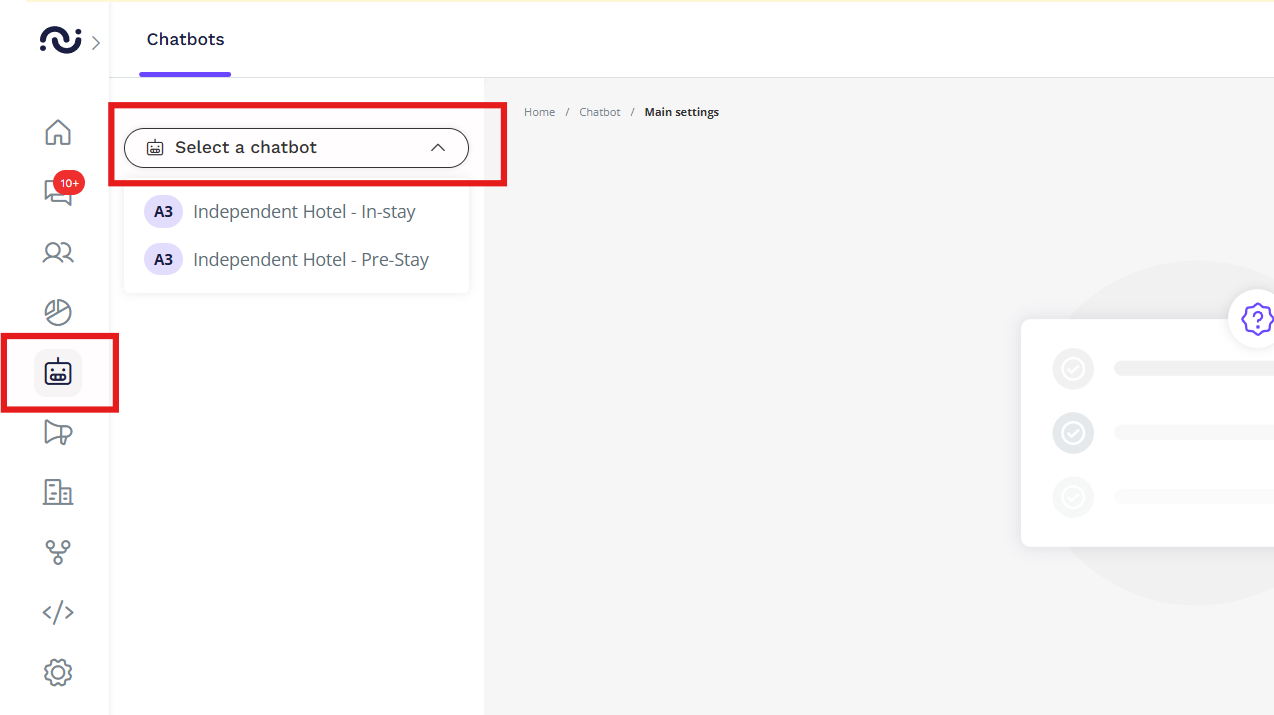1274x715 pixels.
Task: Open the workflow branch icon
Action: coord(58,552)
